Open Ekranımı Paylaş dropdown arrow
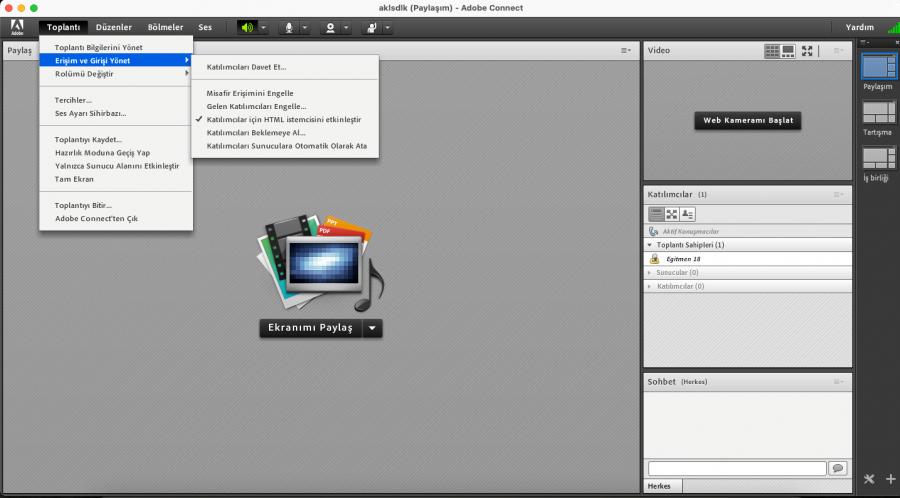Image resolution: width=900 pixels, height=498 pixels. coord(372,328)
